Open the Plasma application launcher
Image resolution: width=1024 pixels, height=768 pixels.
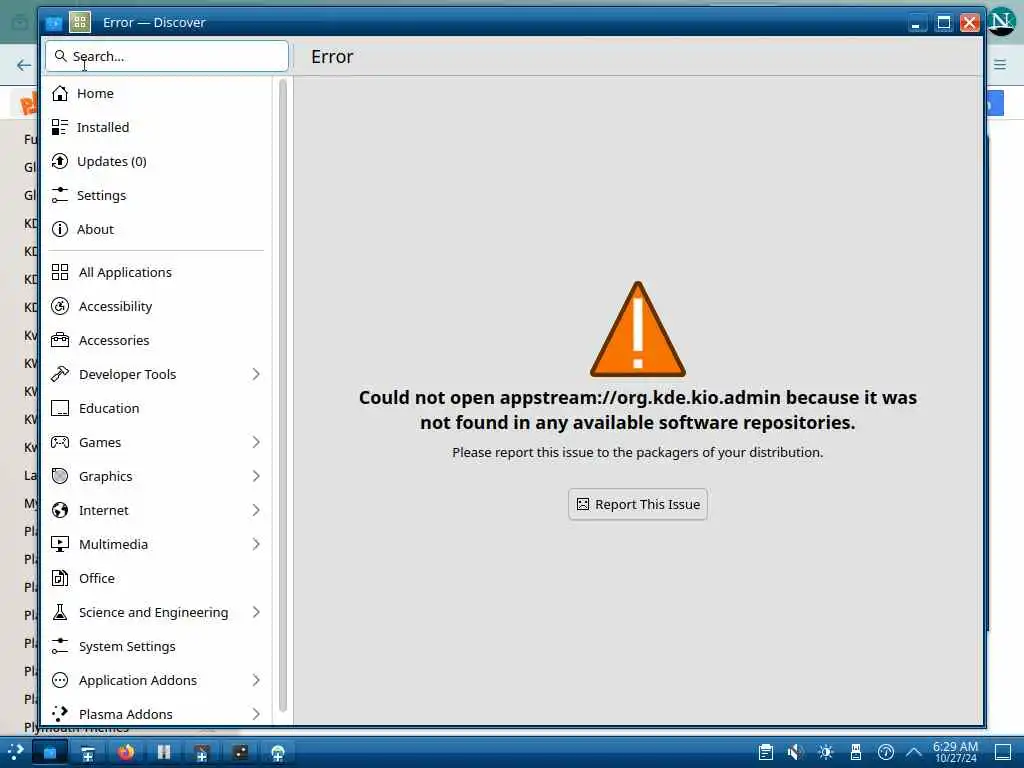[15, 752]
